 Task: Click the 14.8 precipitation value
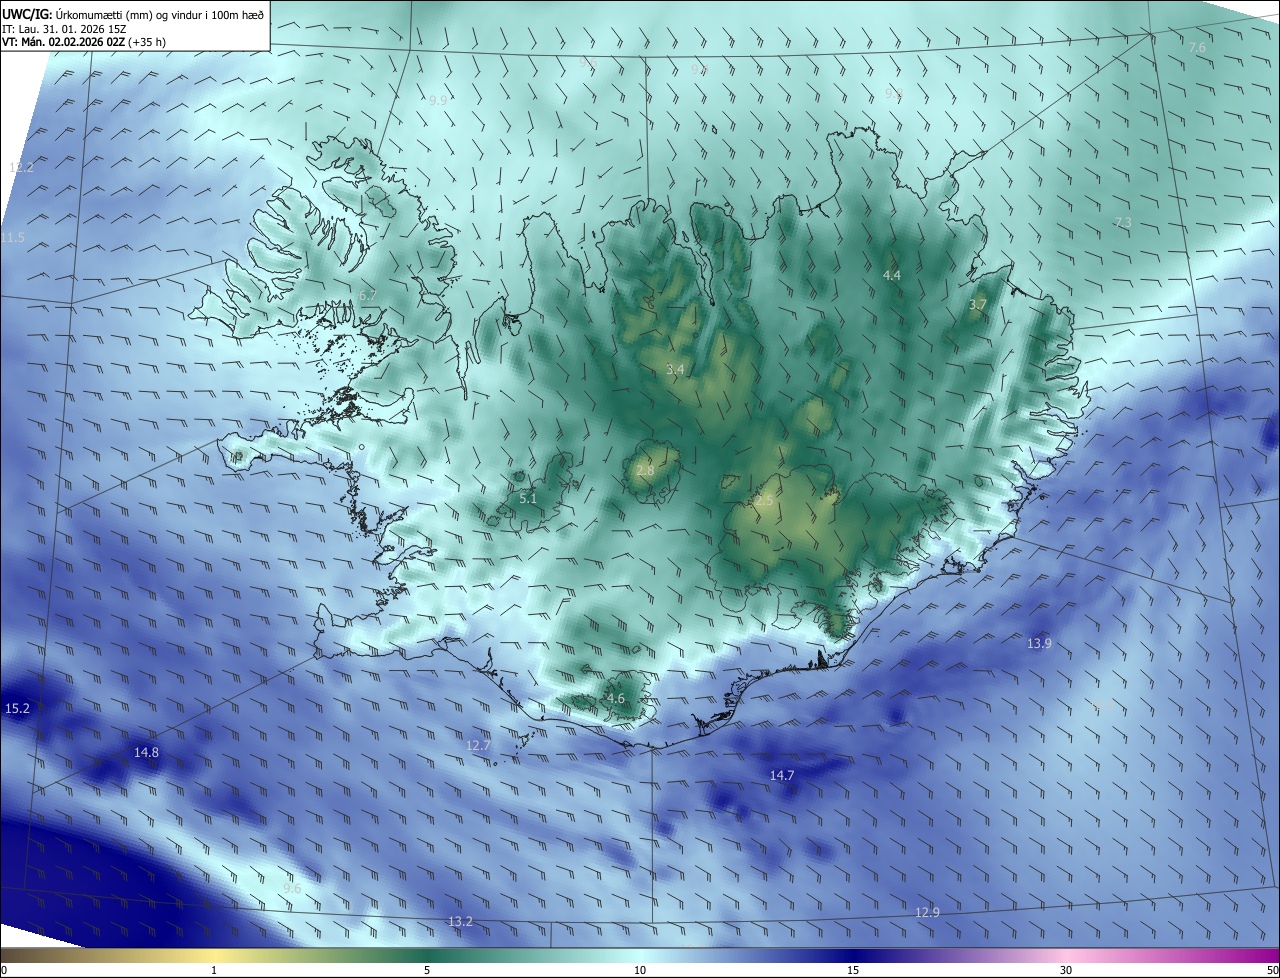146,752
